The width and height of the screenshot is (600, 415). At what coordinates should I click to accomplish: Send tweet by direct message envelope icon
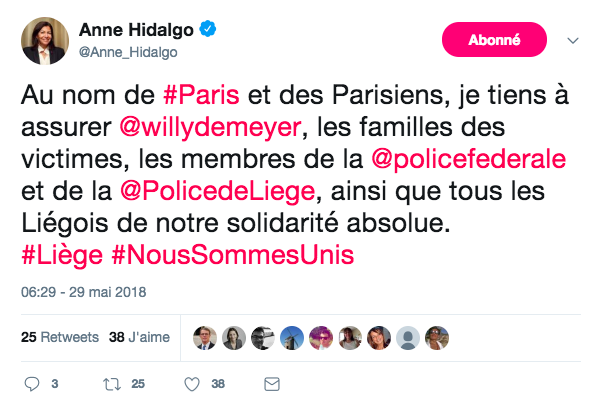[x=270, y=383]
